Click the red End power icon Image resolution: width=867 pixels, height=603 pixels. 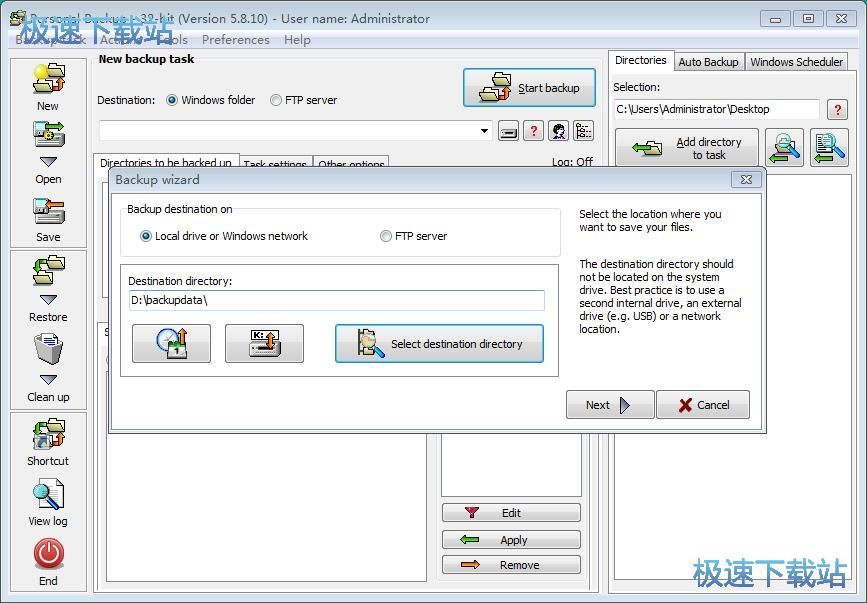[49, 554]
